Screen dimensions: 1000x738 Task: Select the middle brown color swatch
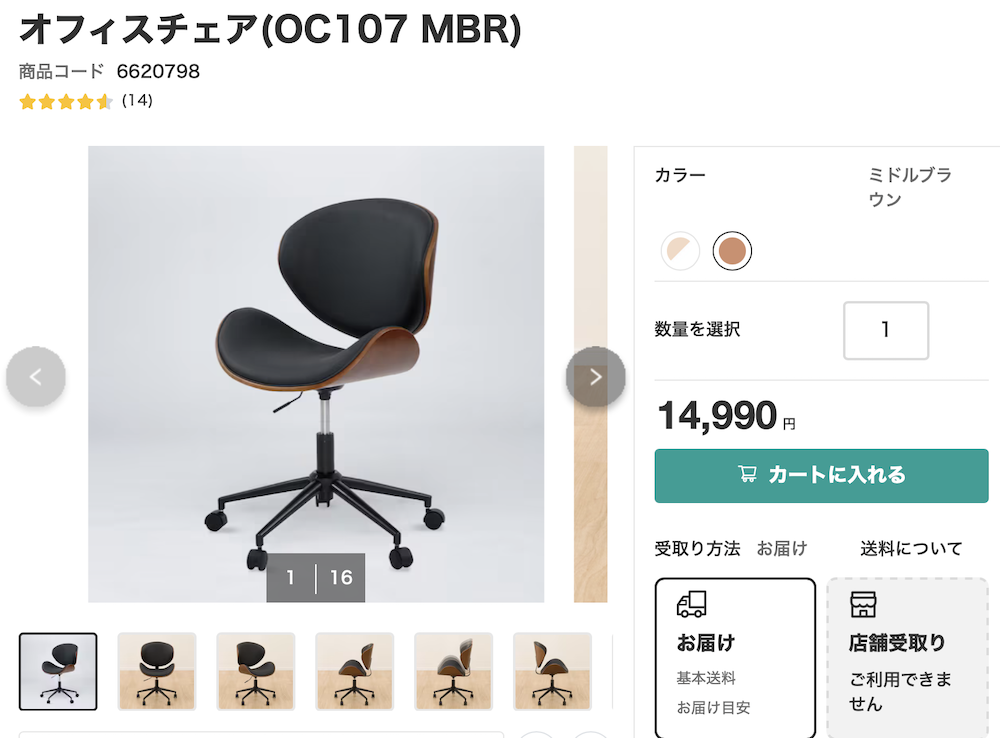coord(732,251)
